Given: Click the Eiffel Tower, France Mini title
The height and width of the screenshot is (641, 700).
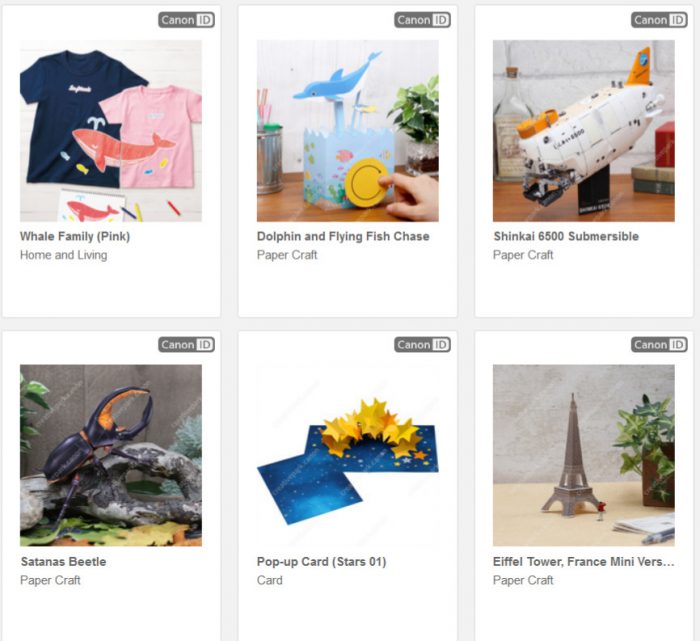Looking at the screenshot, I should click(583, 562).
